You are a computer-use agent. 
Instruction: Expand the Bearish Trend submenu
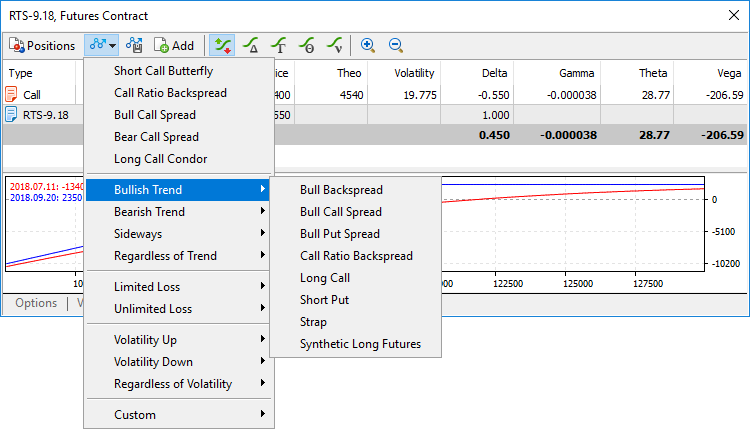179,212
